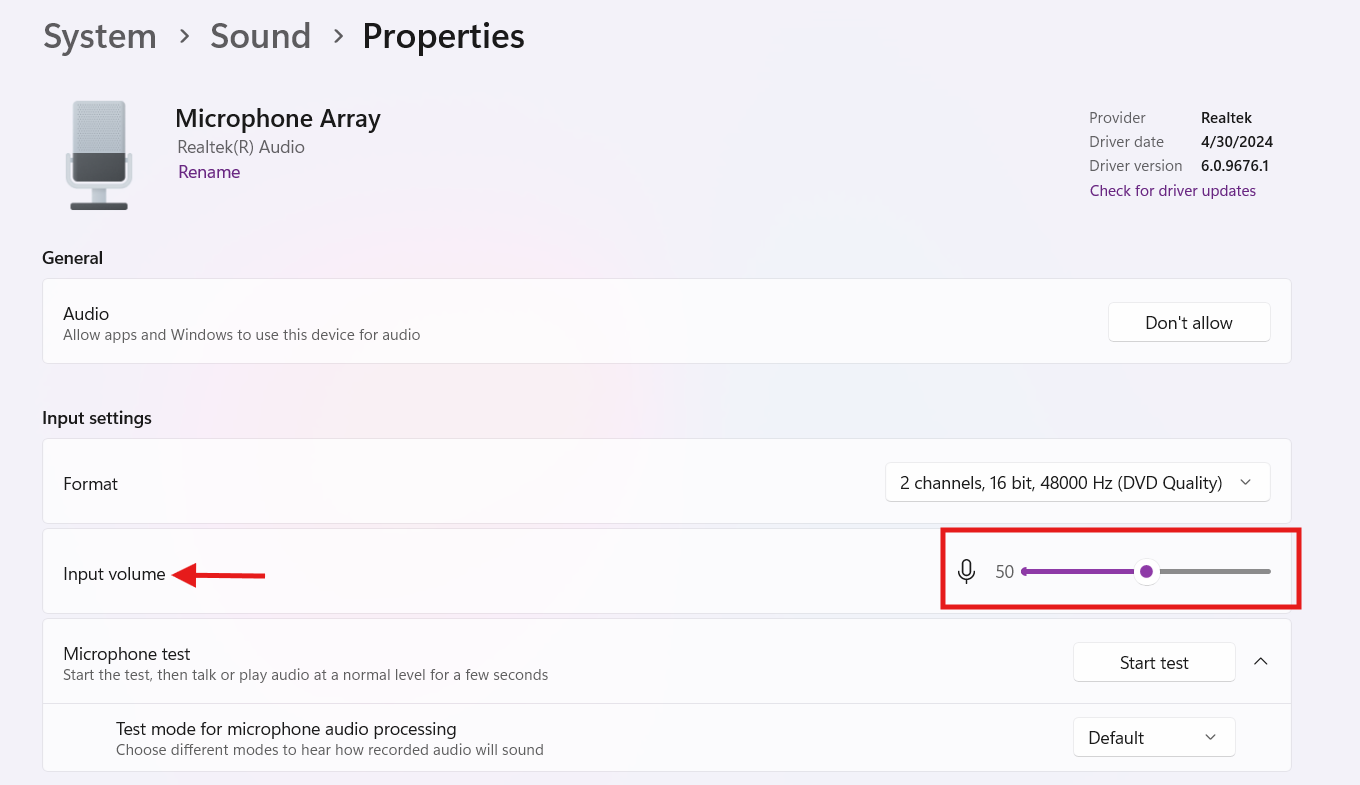1360x785 pixels.
Task: Click the driver version number 6.0.9676.1
Action: point(1235,165)
